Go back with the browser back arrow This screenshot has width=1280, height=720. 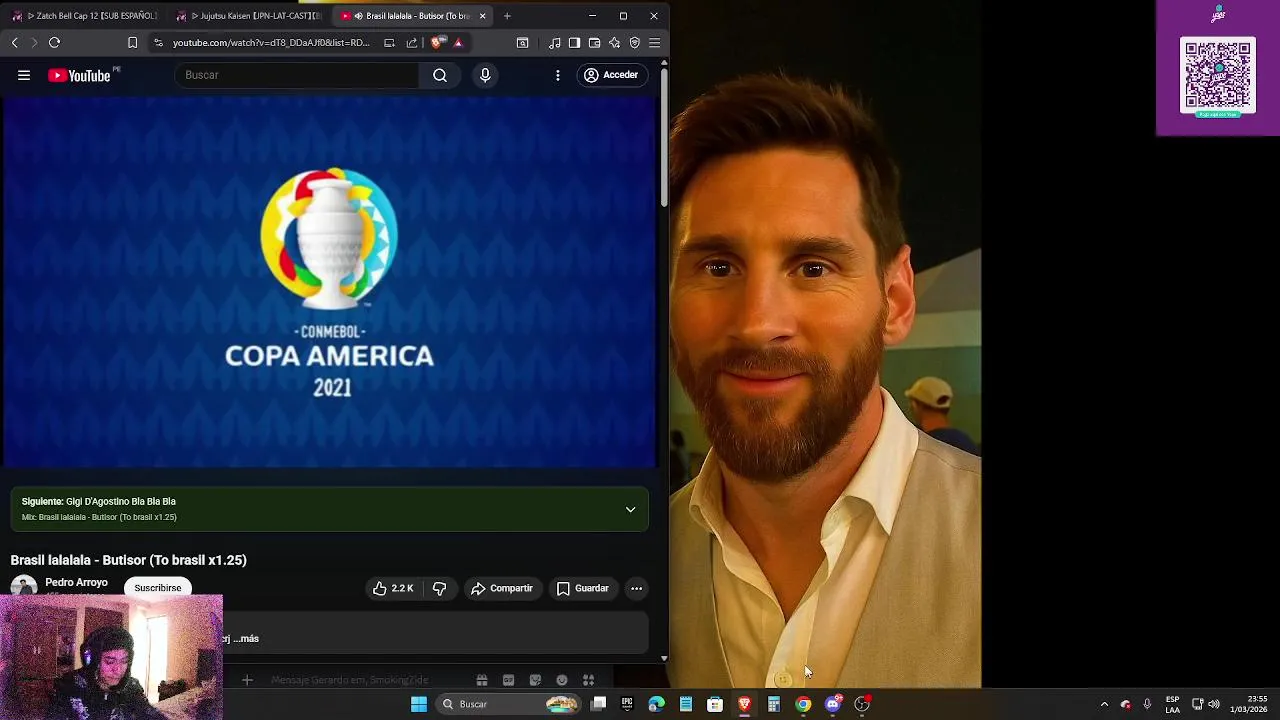click(14, 43)
